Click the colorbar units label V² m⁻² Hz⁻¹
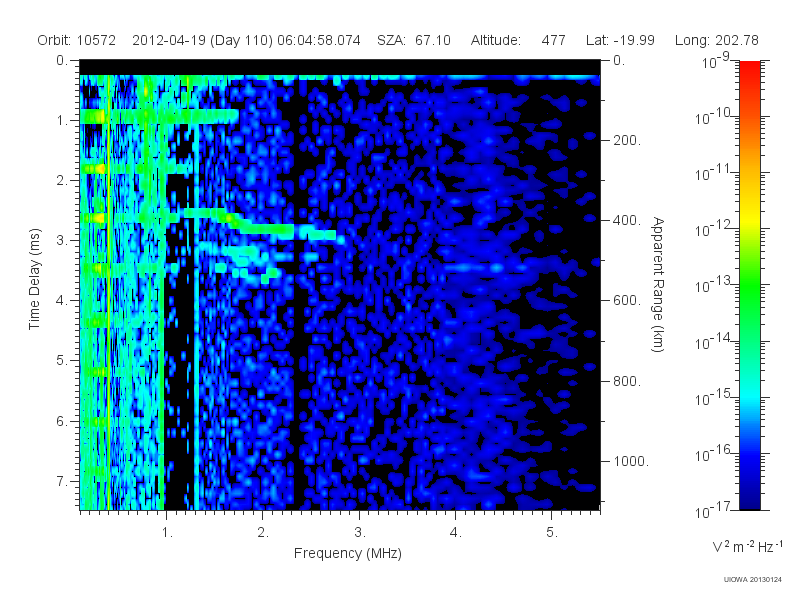Viewport: 800px width, 600px height. [747, 546]
